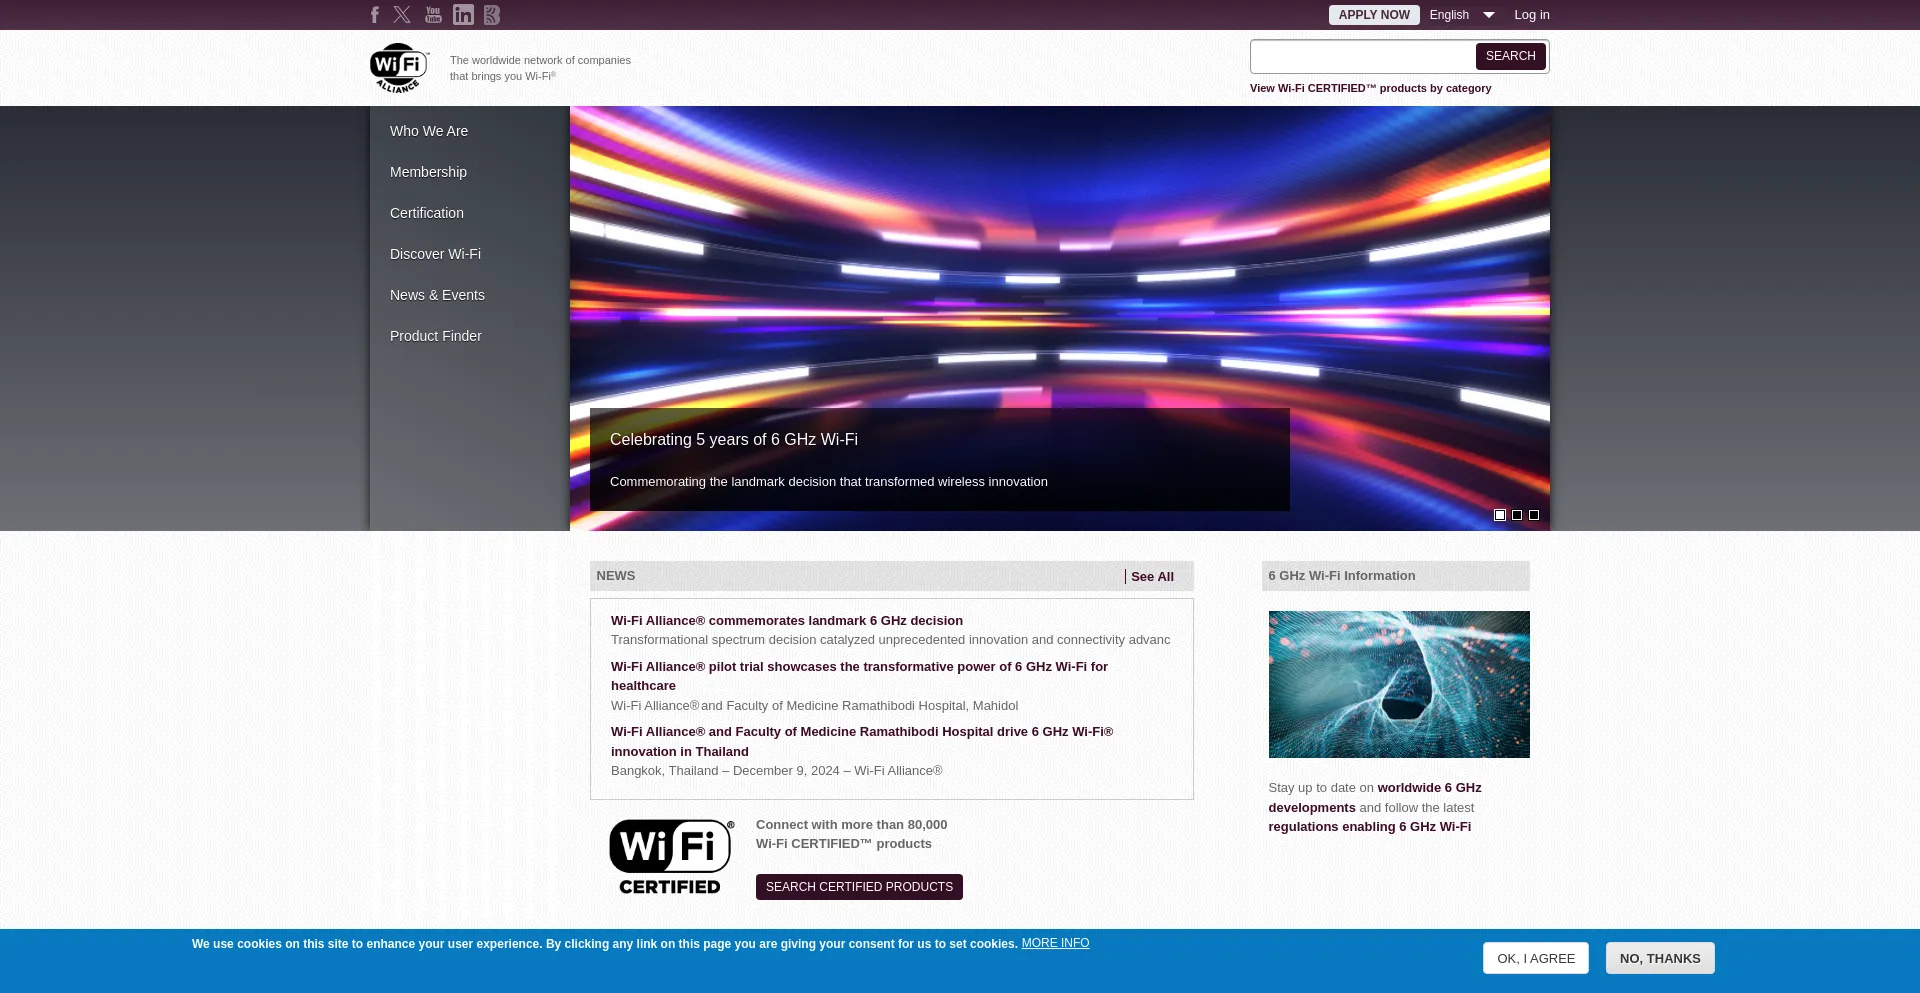
Task: Open the Product Finder menu item
Action: pyautogui.click(x=436, y=336)
